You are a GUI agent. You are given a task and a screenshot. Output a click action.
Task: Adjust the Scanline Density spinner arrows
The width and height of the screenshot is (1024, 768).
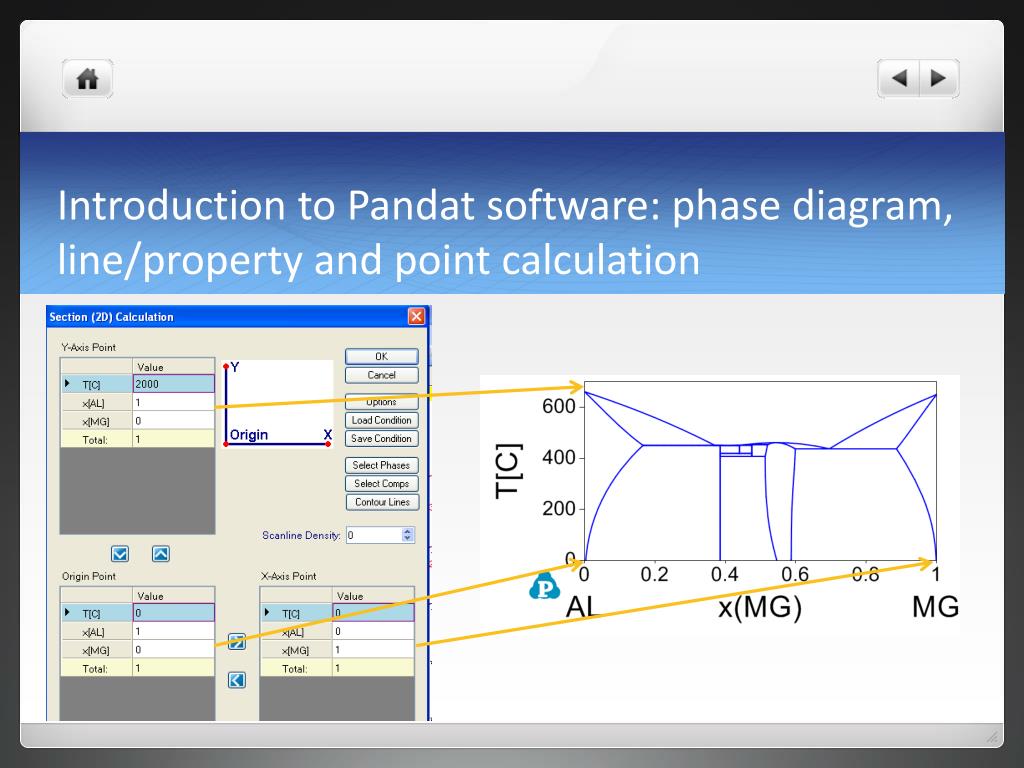coord(408,535)
